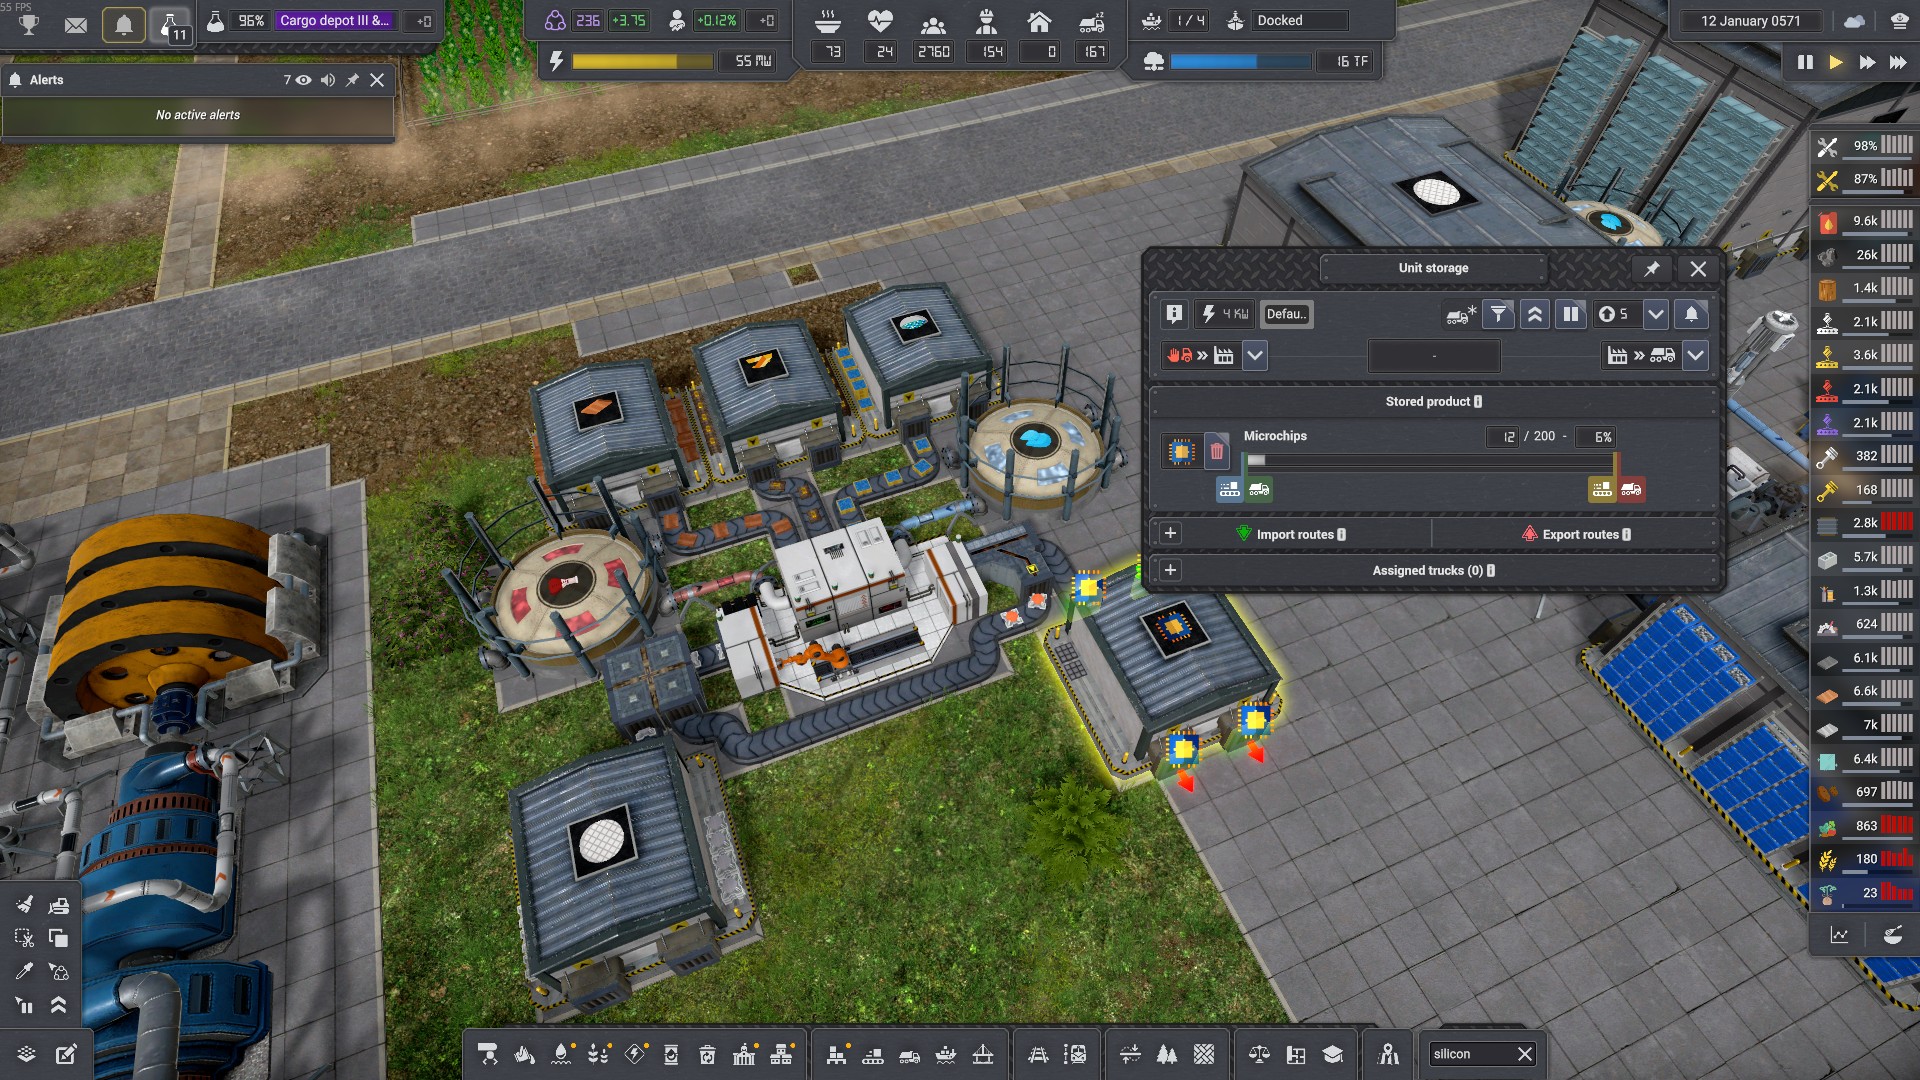Screen dimensions: 1920x1080
Task: Click the Defau.. logistics button
Action: [1286, 314]
